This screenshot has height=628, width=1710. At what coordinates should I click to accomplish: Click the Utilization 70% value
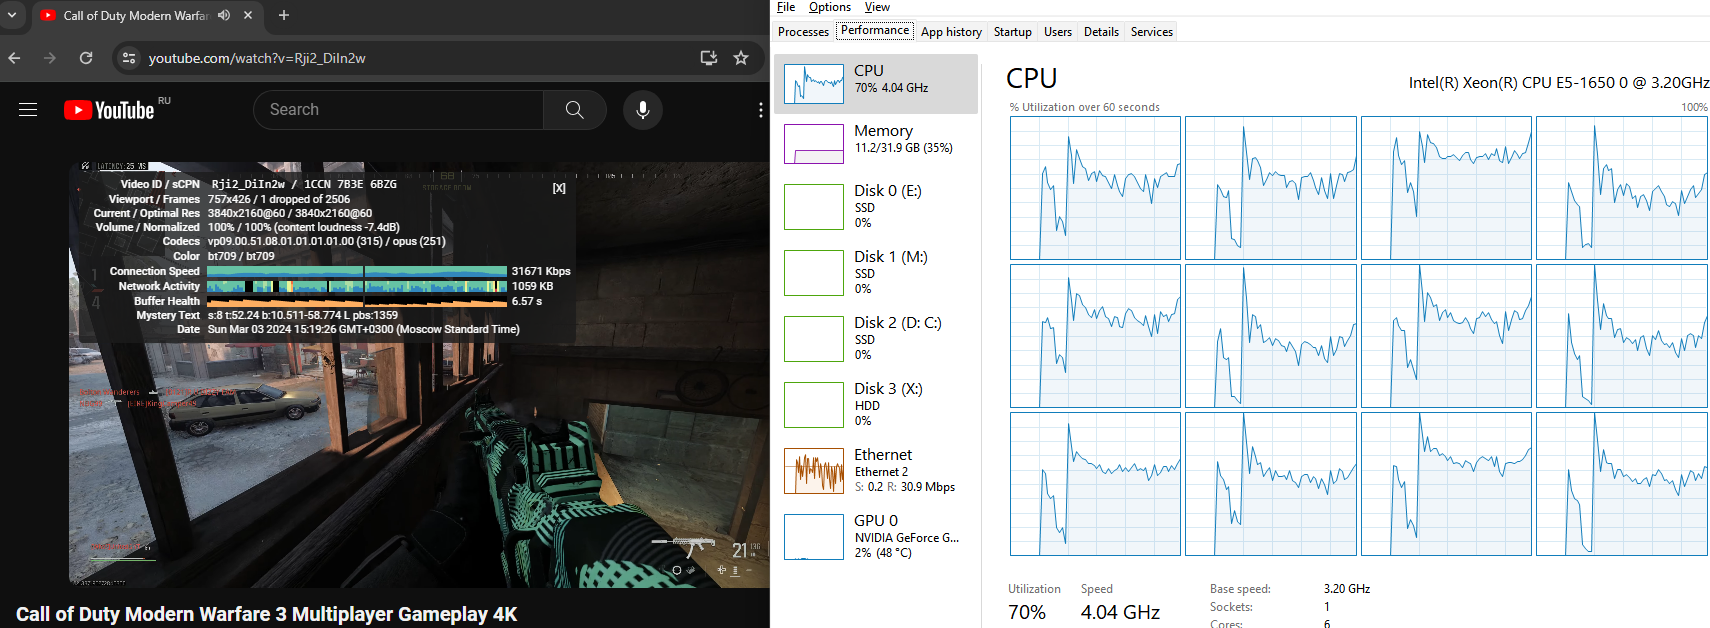[x=1027, y=612]
